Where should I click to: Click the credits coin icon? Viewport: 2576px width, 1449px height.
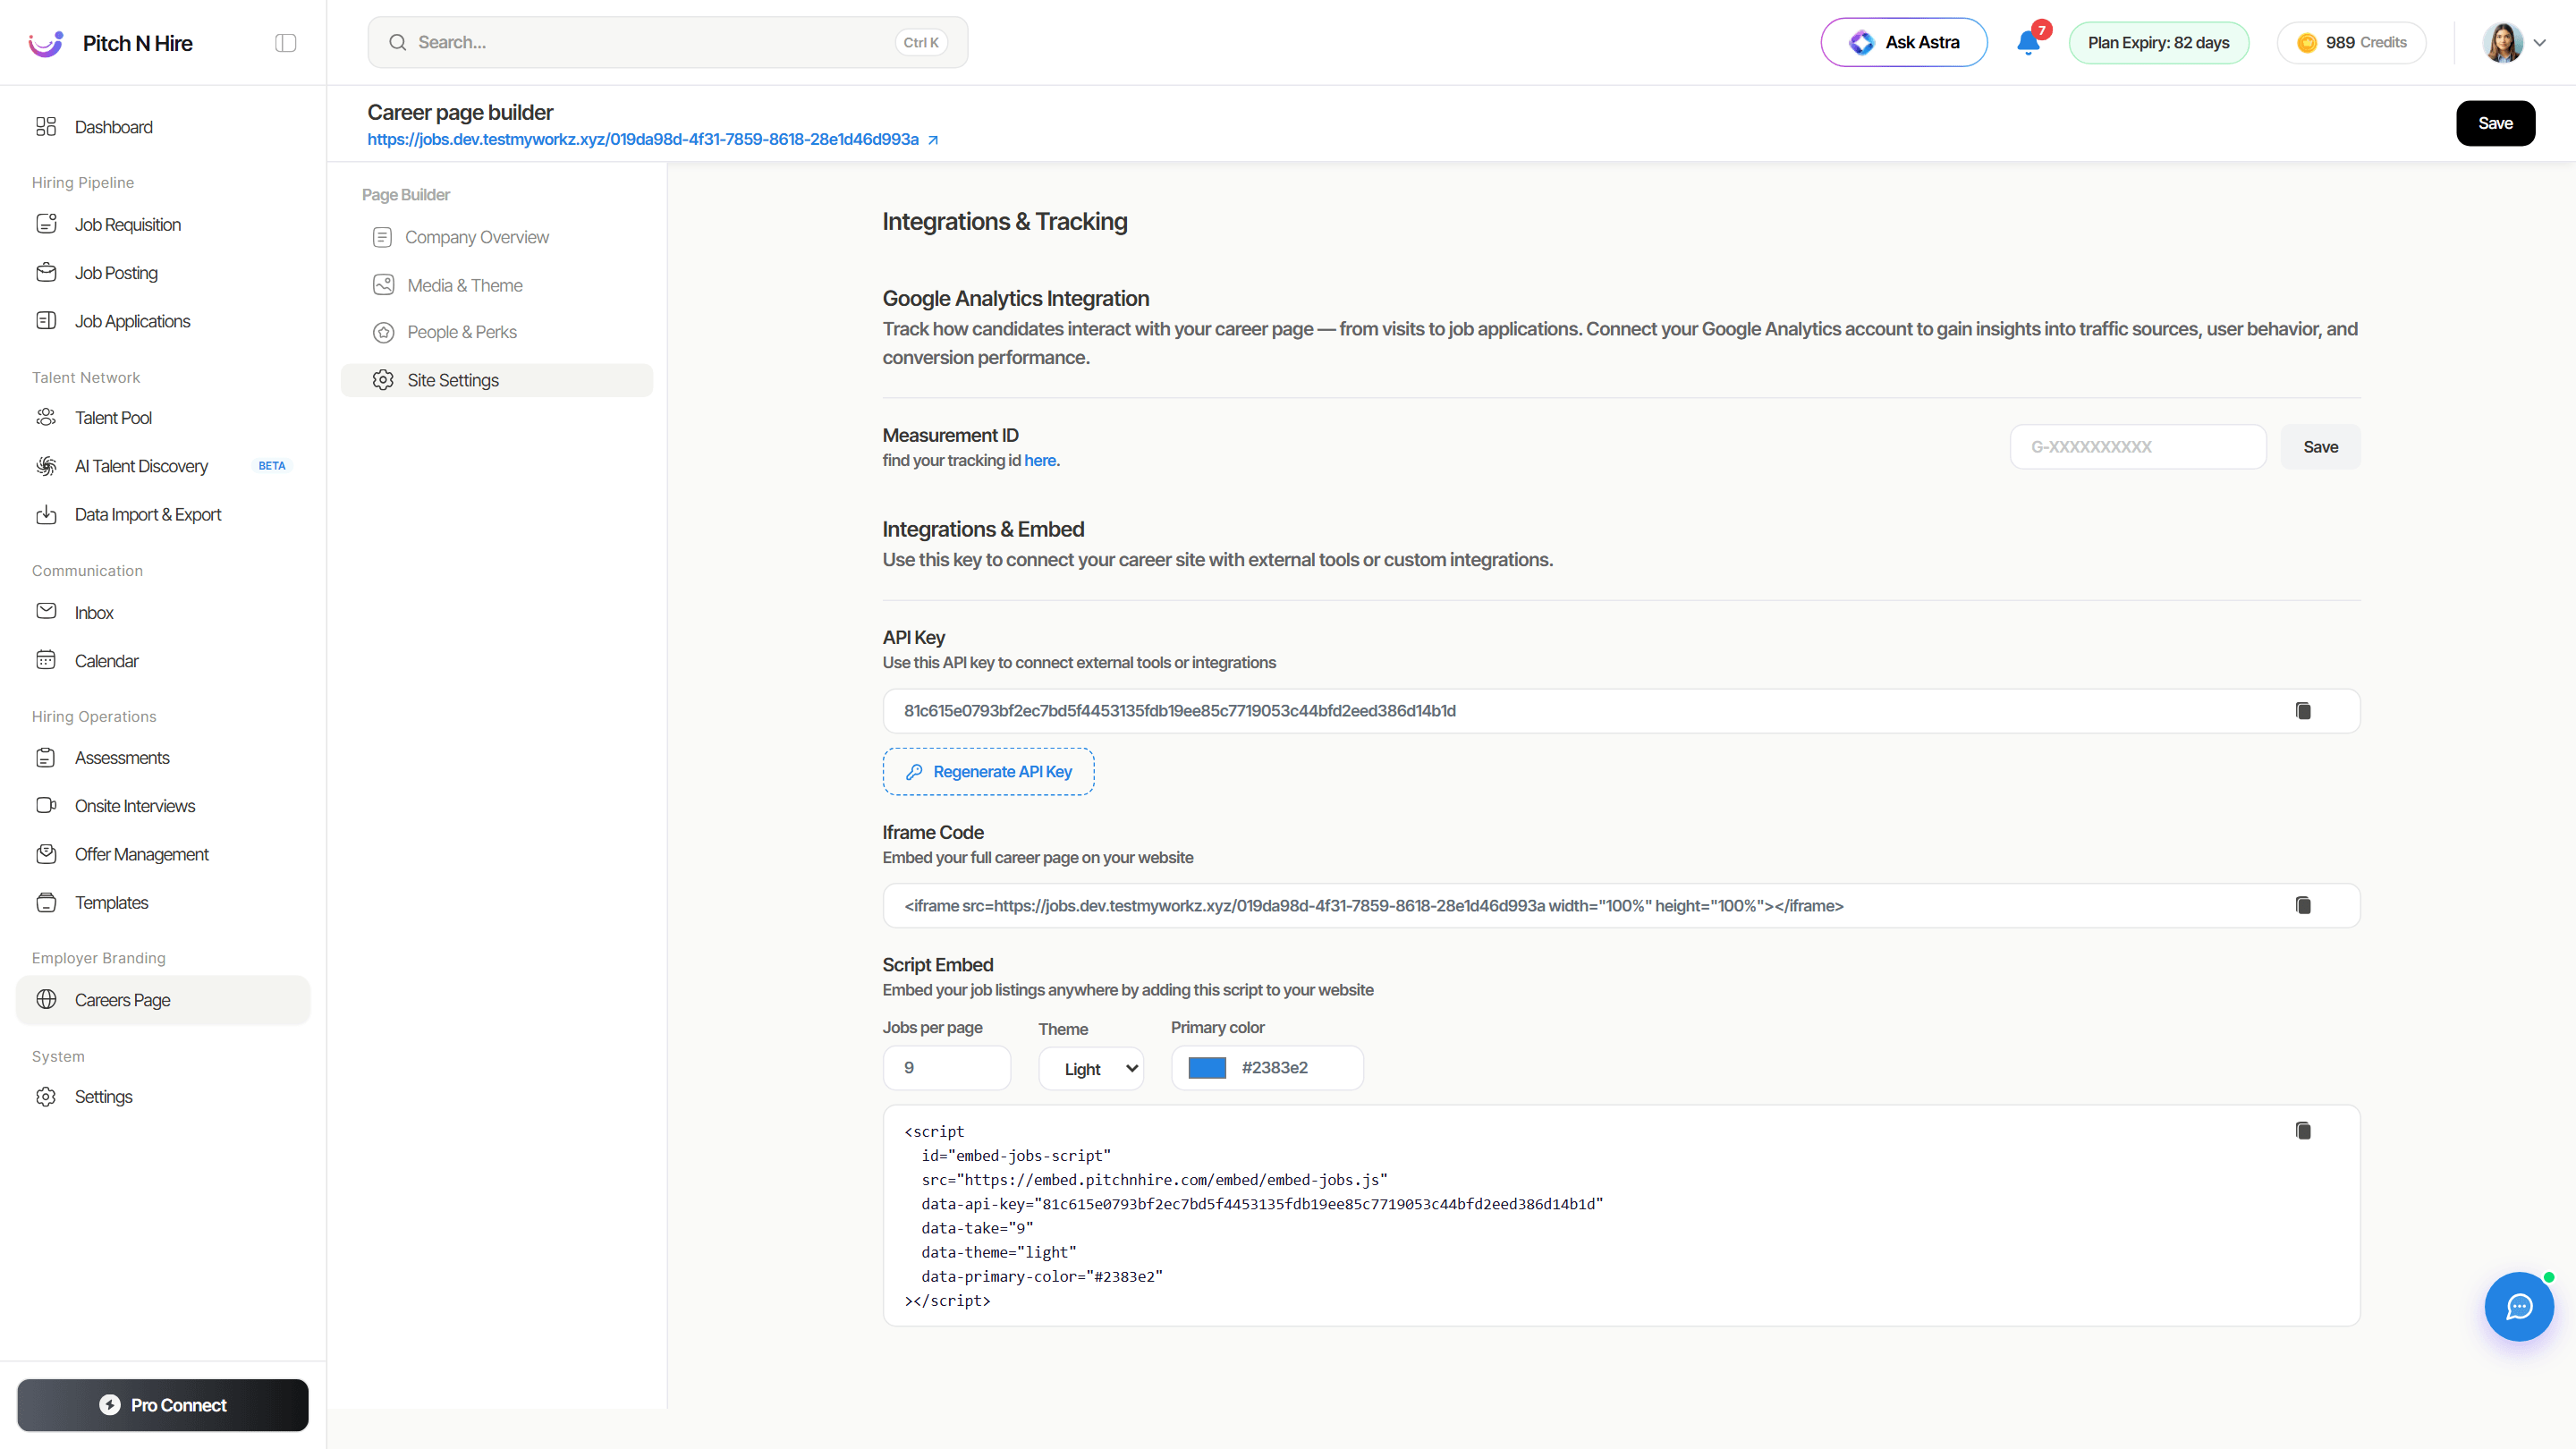click(x=2307, y=43)
